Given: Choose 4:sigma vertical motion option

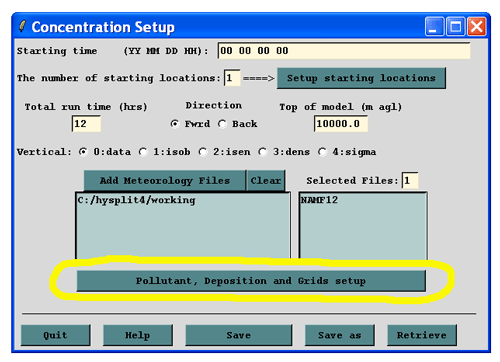Looking at the screenshot, I should [x=322, y=152].
